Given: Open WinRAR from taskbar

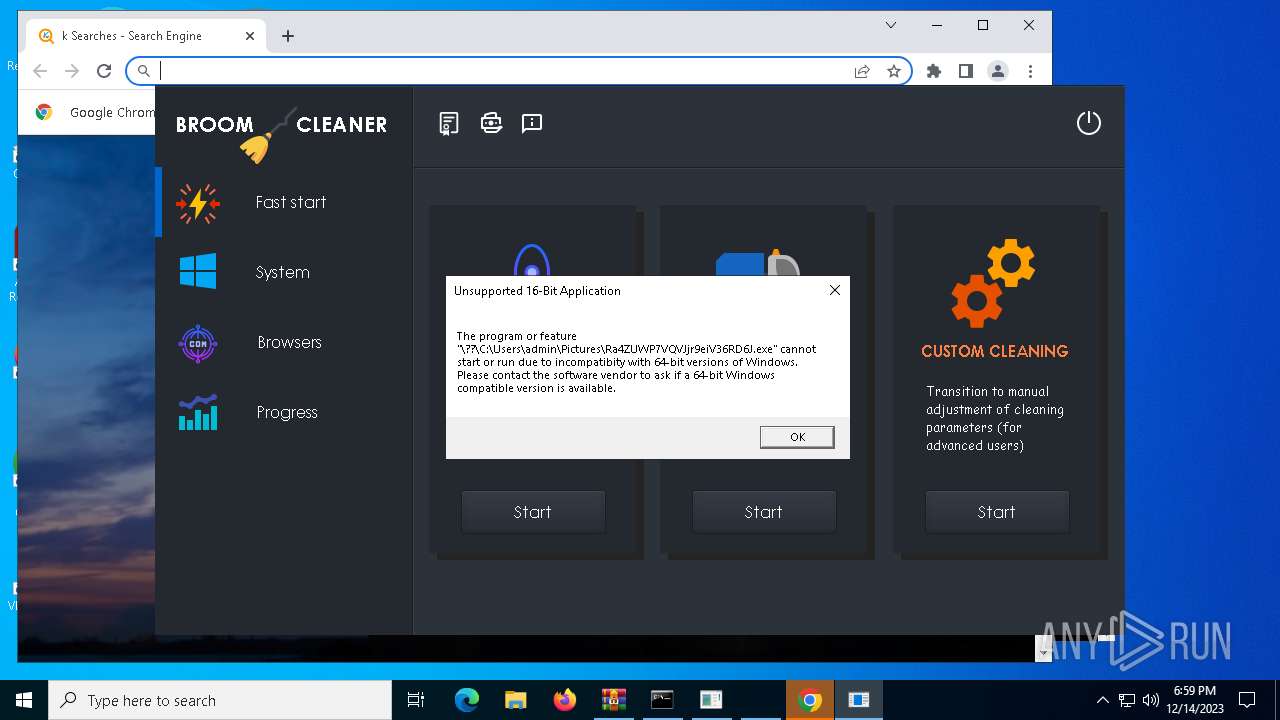Looking at the screenshot, I should coord(613,700).
